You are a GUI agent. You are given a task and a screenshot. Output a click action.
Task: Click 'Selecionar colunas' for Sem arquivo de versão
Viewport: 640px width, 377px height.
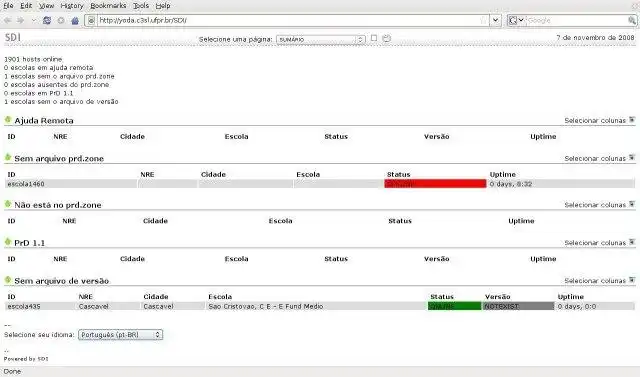tap(595, 281)
